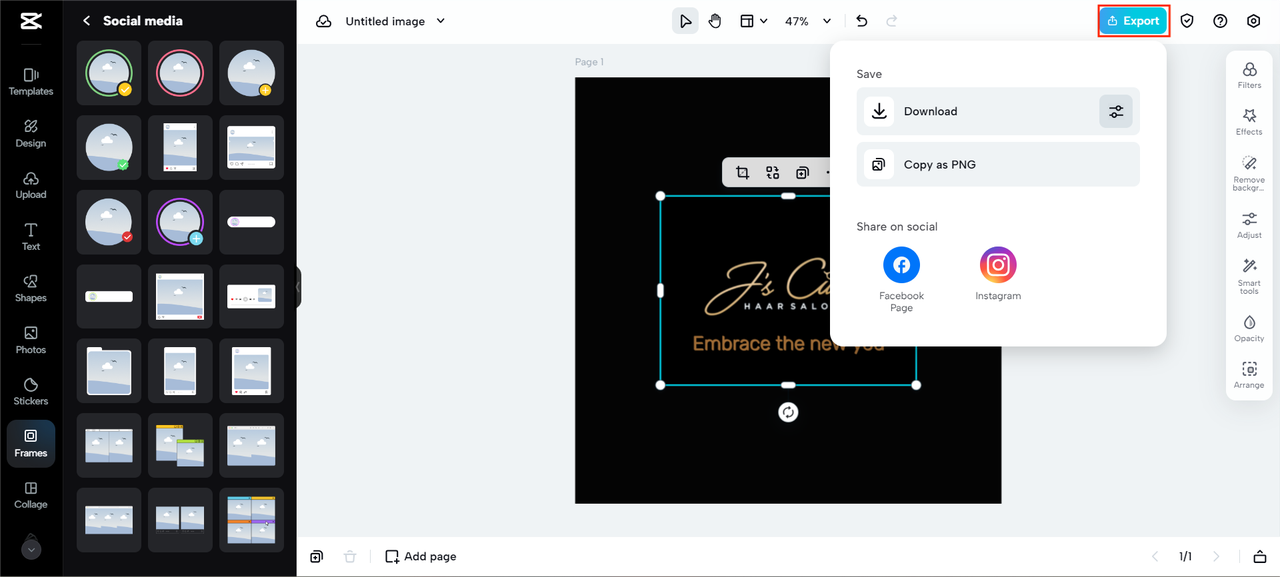
Task: Select the hand pan tool
Action: tap(715, 21)
